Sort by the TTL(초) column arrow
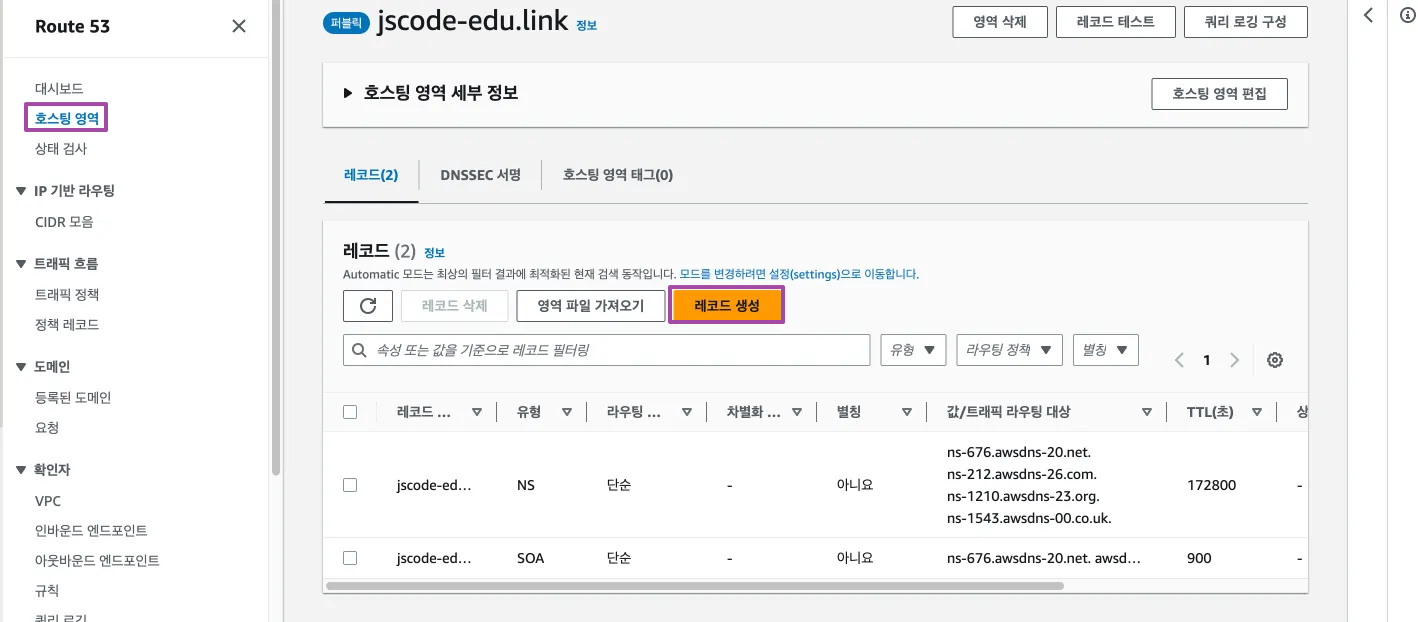Image resolution: width=1418 pixels, height=622 pixels. (x=1257, y=412)
